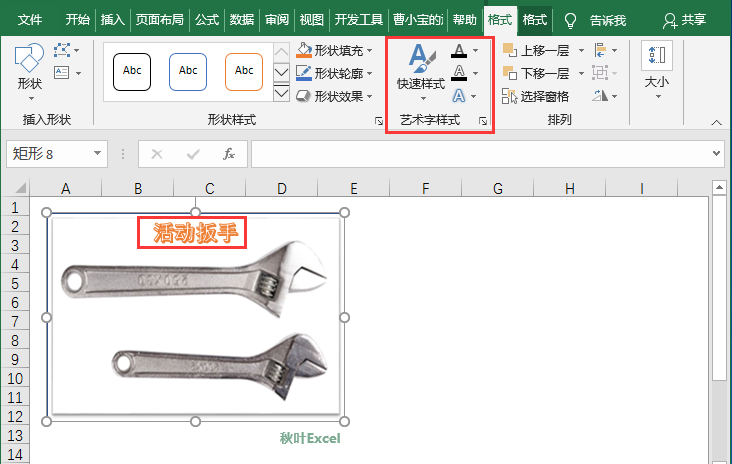This screenshot has height=464, width=732.
Task: Click the formula bar input field
Action: click(481, 154)
